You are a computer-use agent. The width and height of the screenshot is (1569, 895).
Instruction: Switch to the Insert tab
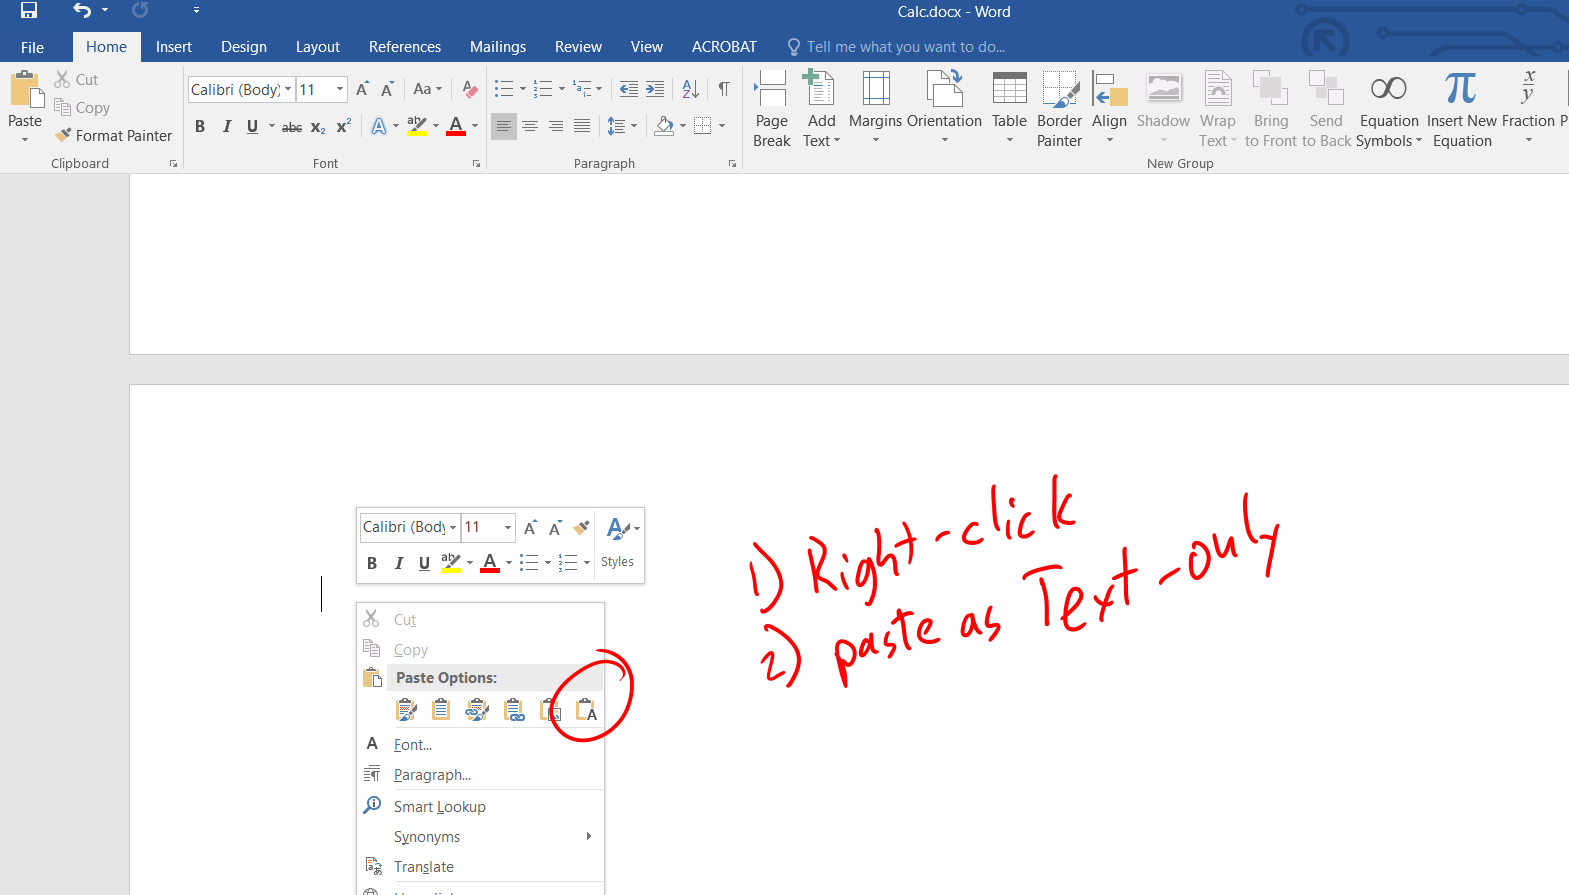174,47
